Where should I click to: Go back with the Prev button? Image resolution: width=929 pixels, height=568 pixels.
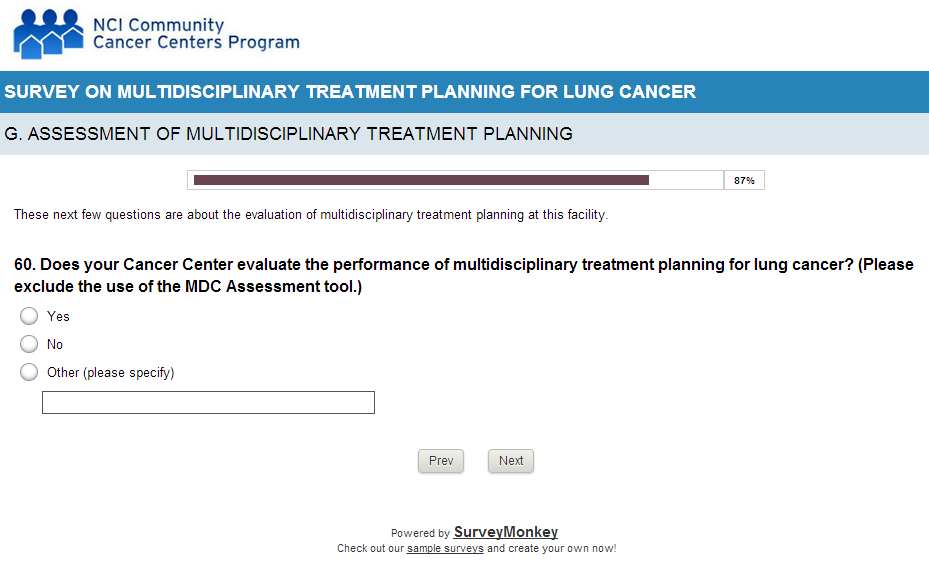[x=441, y=461]
